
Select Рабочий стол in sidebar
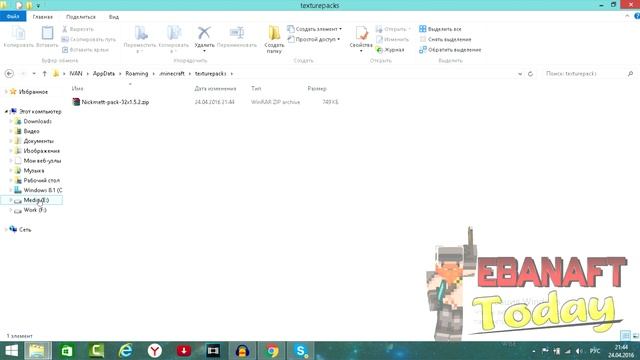[42, 180]
